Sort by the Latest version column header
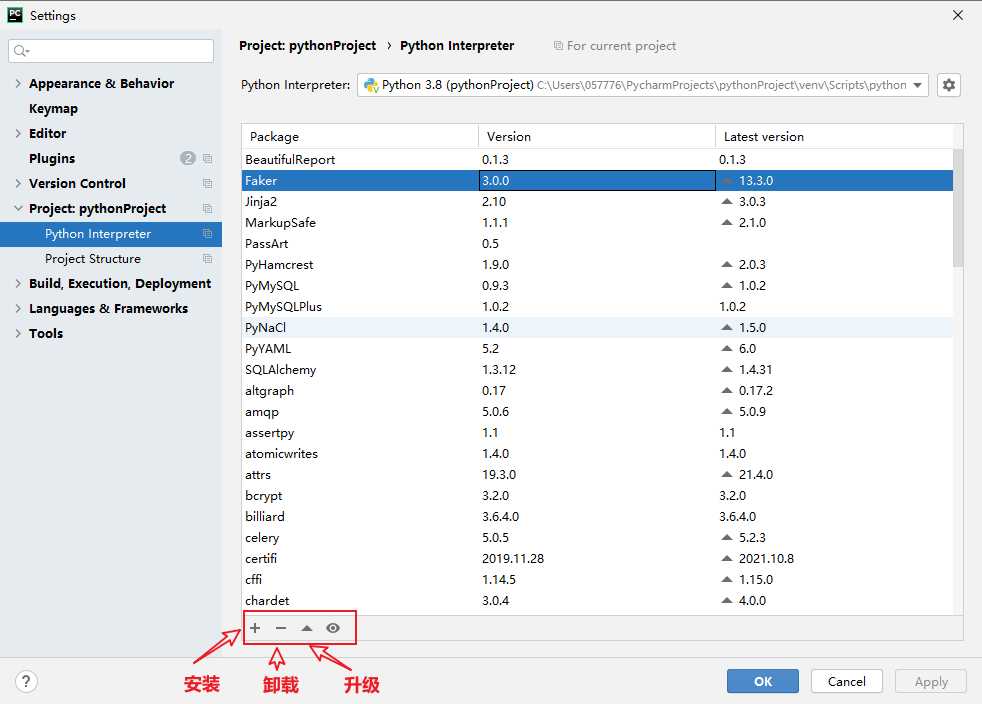Image resolution: width=982 pixels, height=704 pixels. [x=834, y=137]
